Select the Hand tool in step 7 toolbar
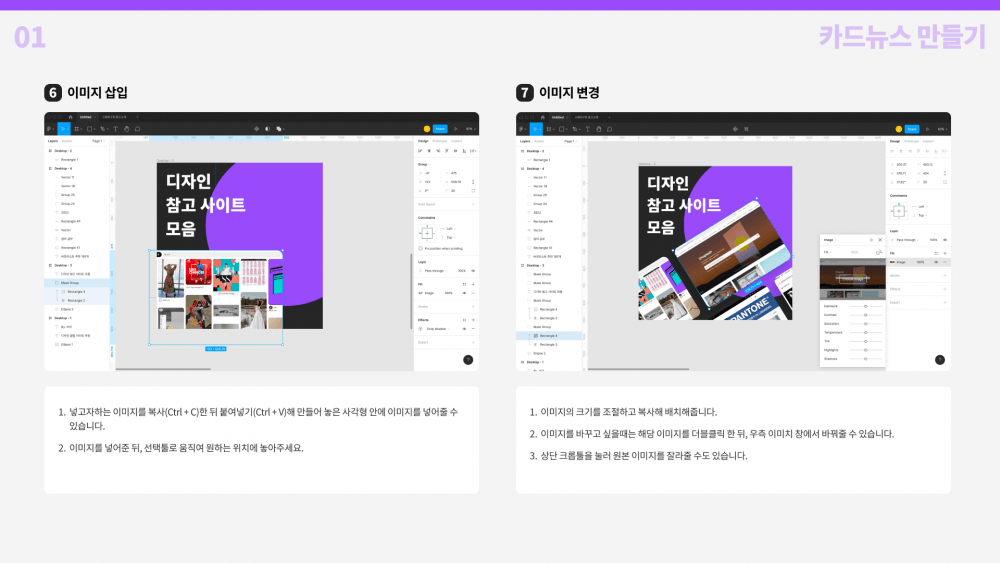The image size is (1000, 563). (598, 128)
